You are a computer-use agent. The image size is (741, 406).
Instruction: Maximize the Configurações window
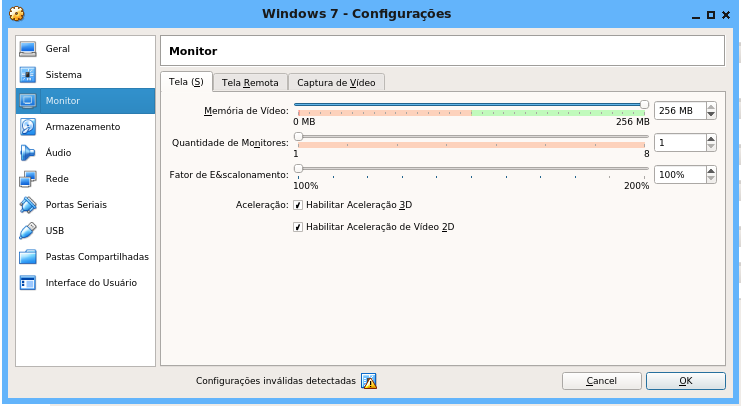(711, 15)
